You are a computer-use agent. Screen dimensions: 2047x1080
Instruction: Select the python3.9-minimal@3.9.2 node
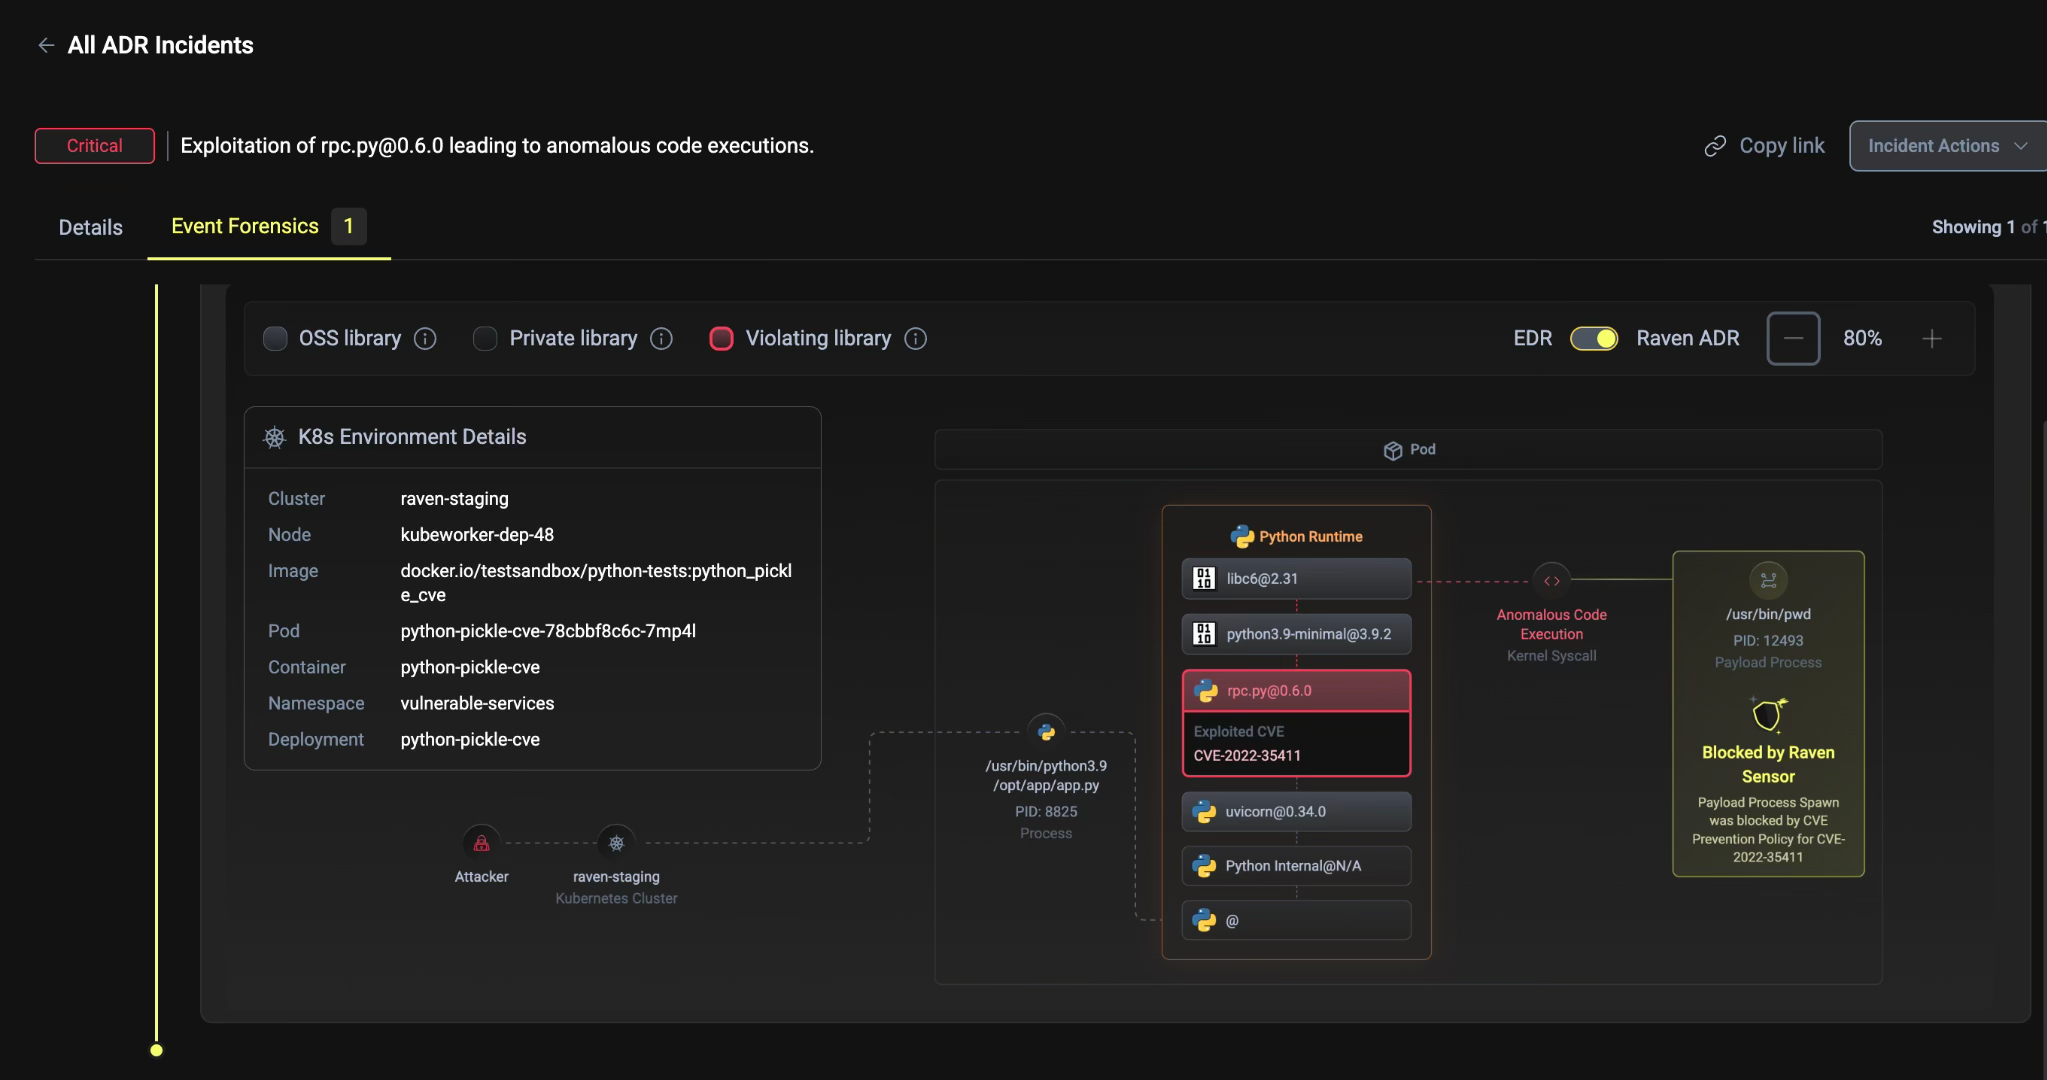[1296, 634]
